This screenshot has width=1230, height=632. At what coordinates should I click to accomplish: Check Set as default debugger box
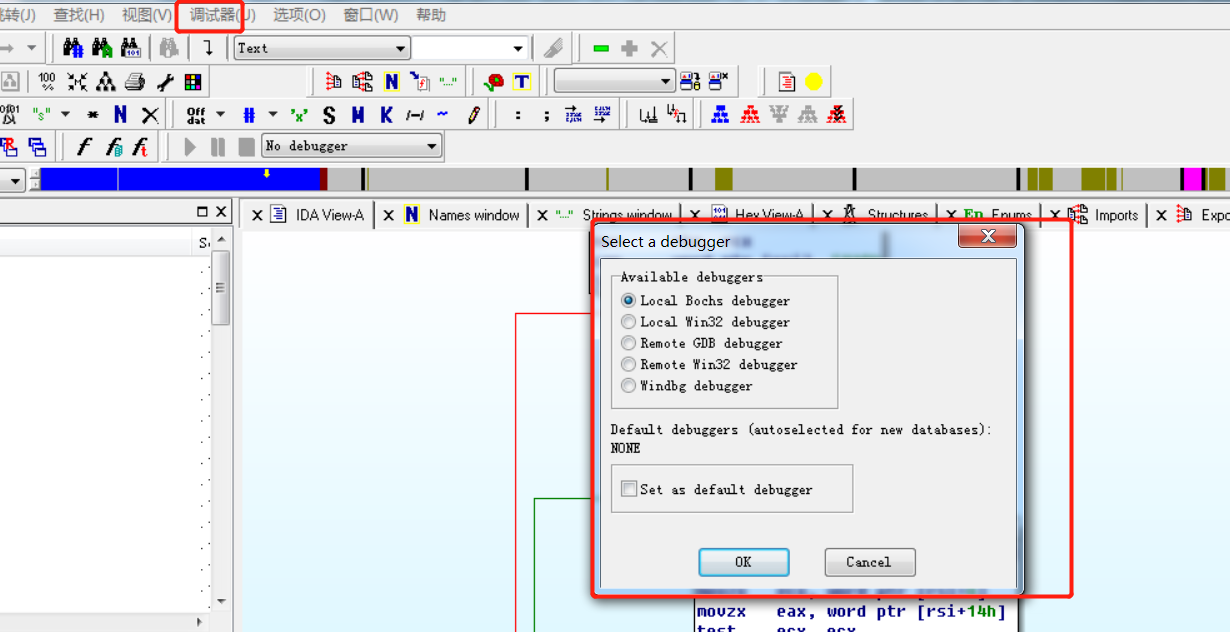[628, 489]
